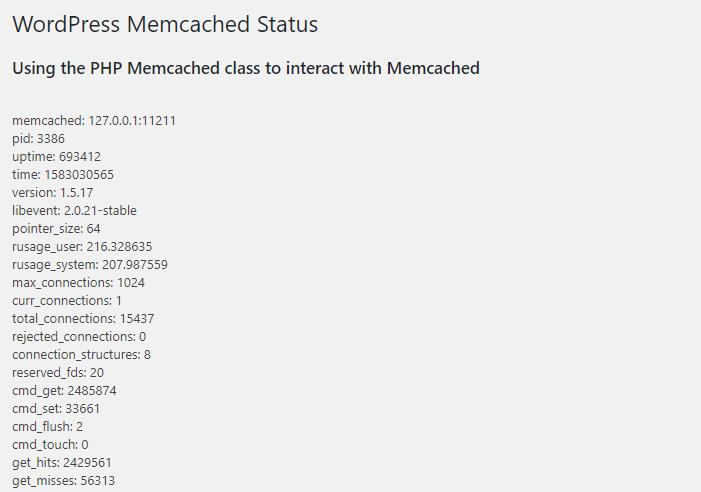
Task: Click the reserved_fds 20 entry
Action: coord(58,373)
